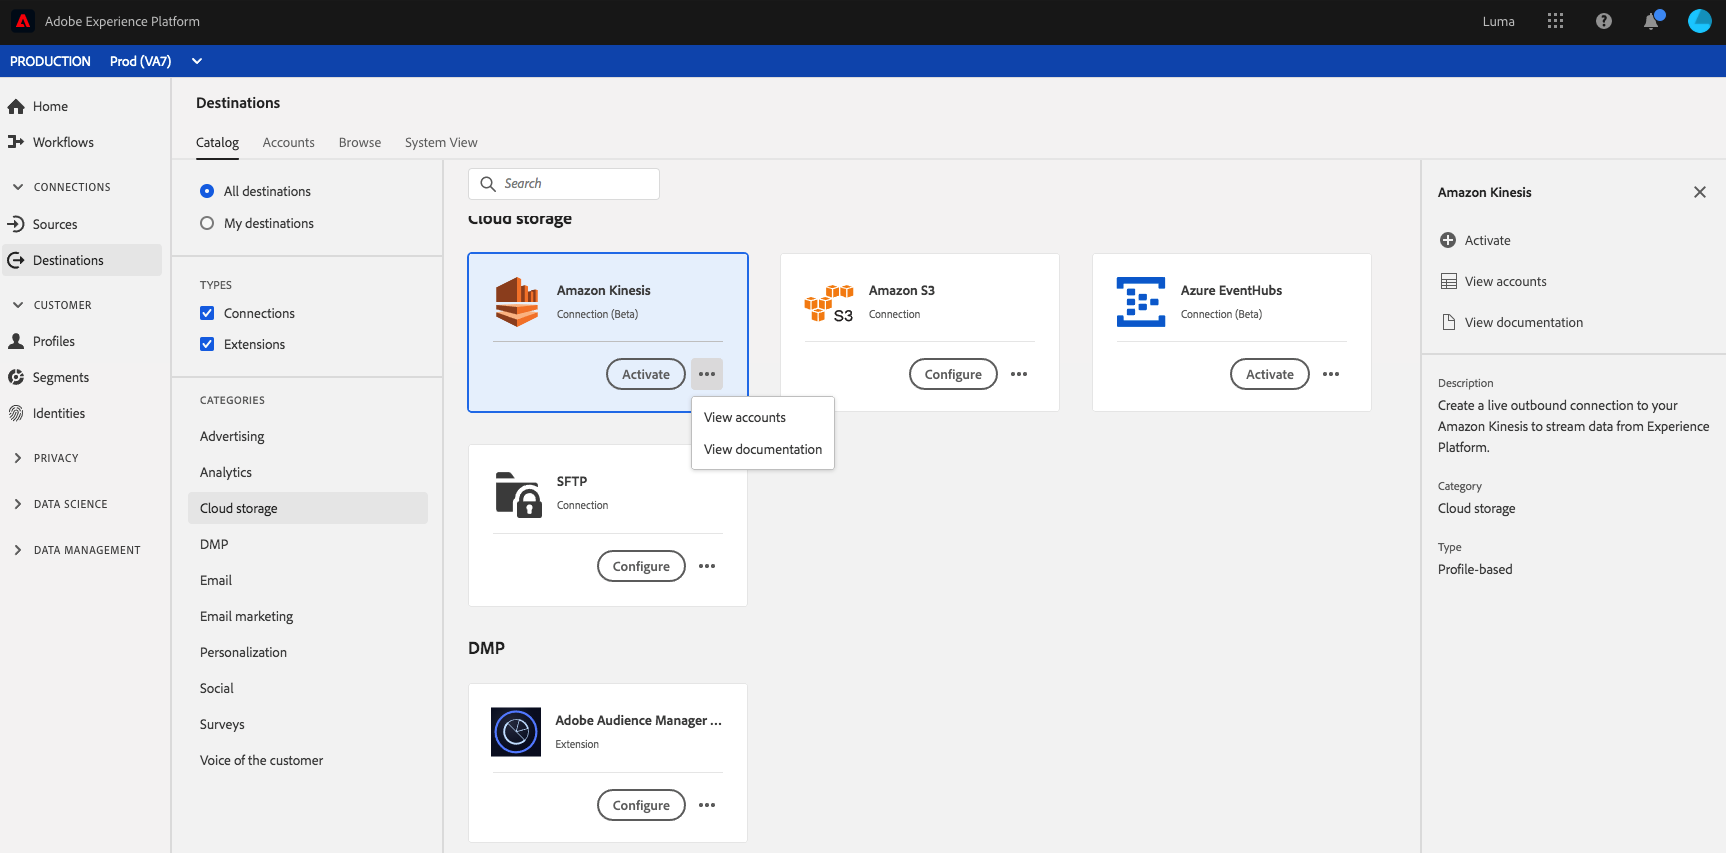Open more options on Amazon S3 card
The height and width of the screenshot is (853, 1726).
(1019, 374)
